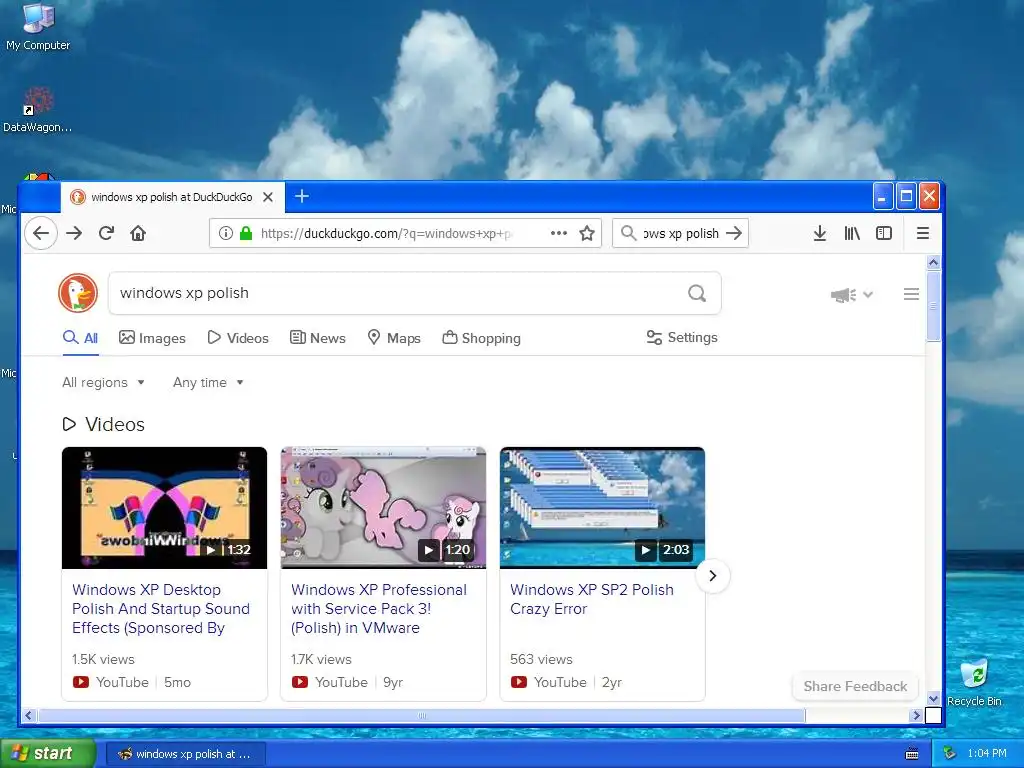
Task: Open Windows XP SP2 Polish Crazy Error link
Action: (x=592, y=599)
